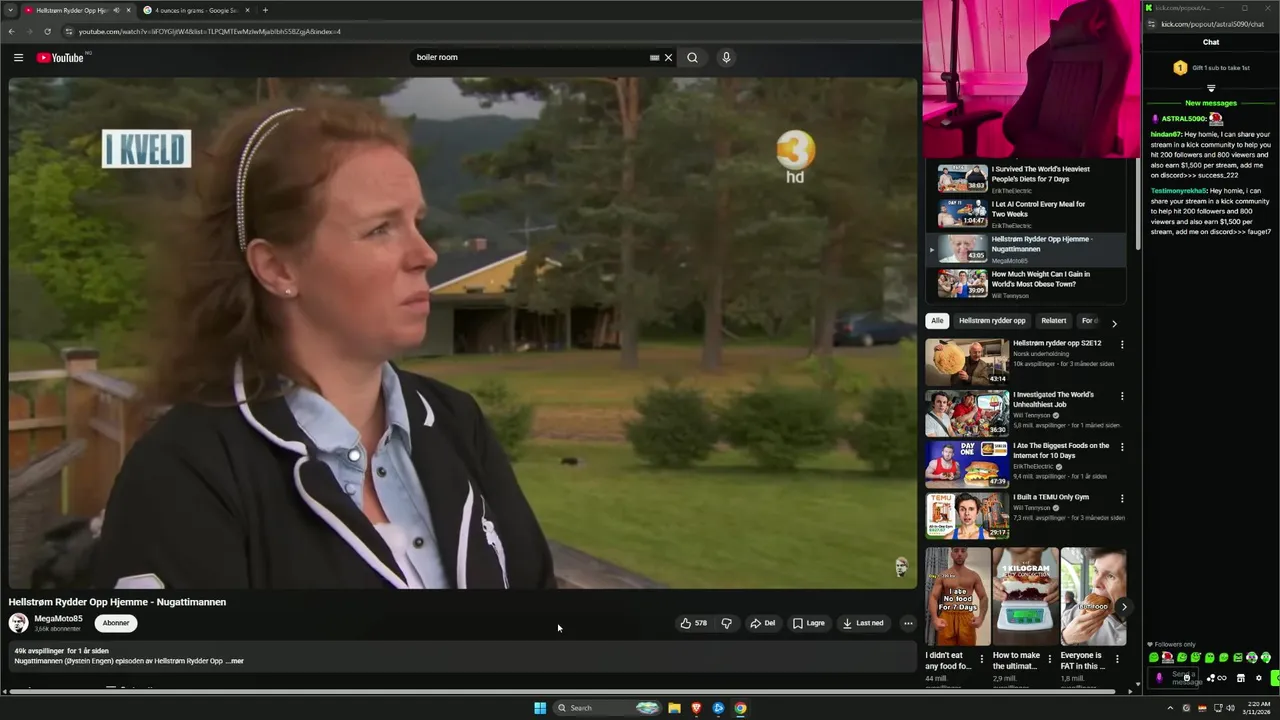Viewport: 1280px width, 720px height.
Task: Go to YouTube home via the logo
Action: (x=60, y=58)
